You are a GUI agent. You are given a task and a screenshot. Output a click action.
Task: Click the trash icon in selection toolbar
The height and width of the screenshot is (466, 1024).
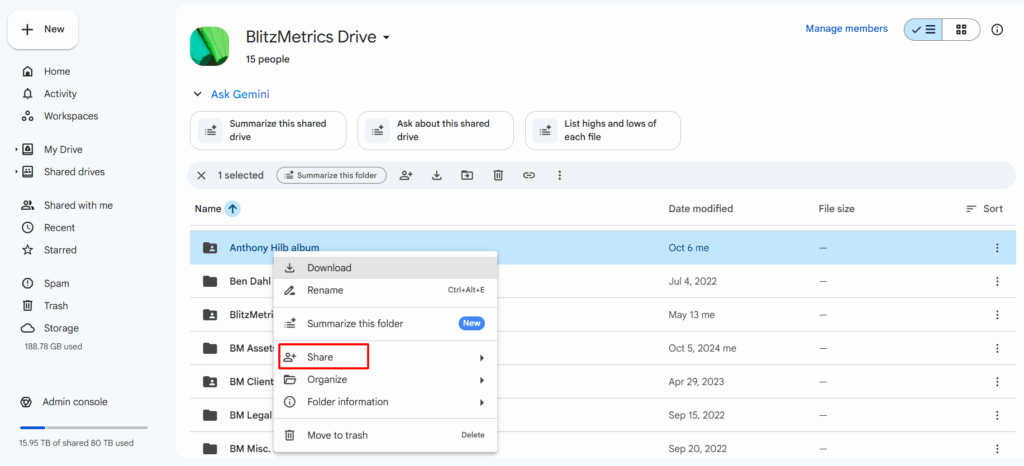tap(498, 175)
